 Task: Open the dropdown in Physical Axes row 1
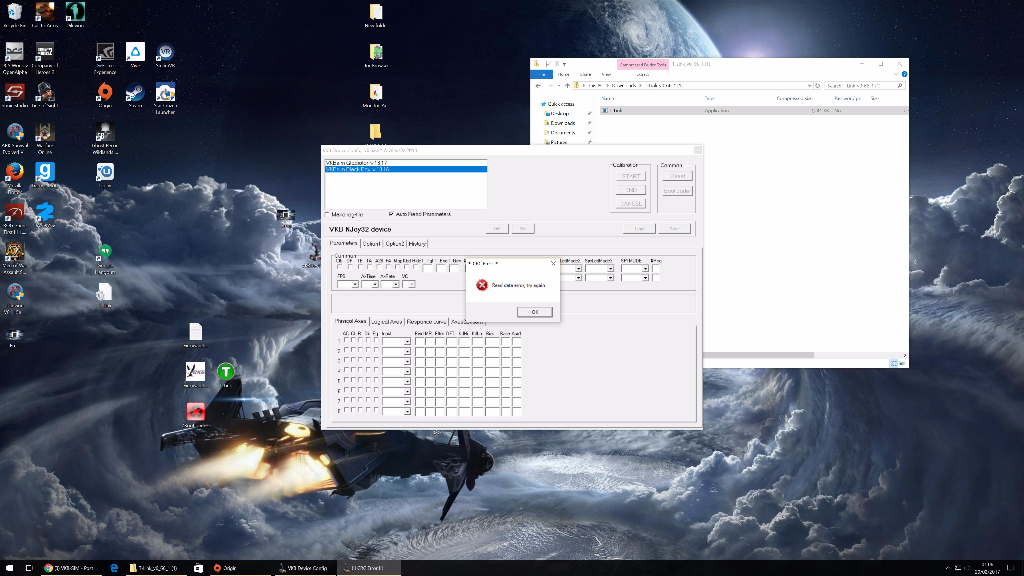tap(407, 342)
